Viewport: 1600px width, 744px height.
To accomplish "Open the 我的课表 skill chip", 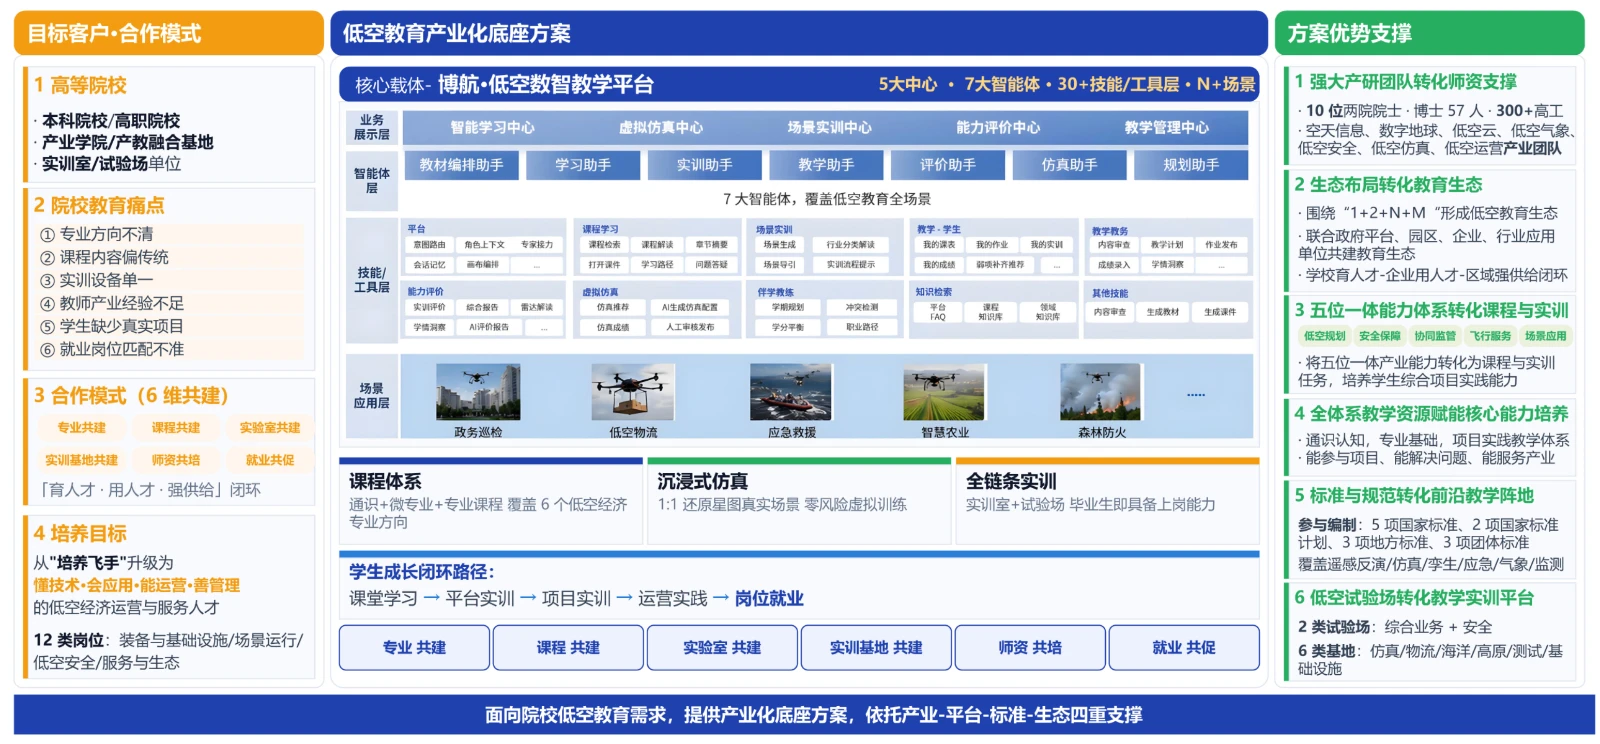I will click(939, 245).
